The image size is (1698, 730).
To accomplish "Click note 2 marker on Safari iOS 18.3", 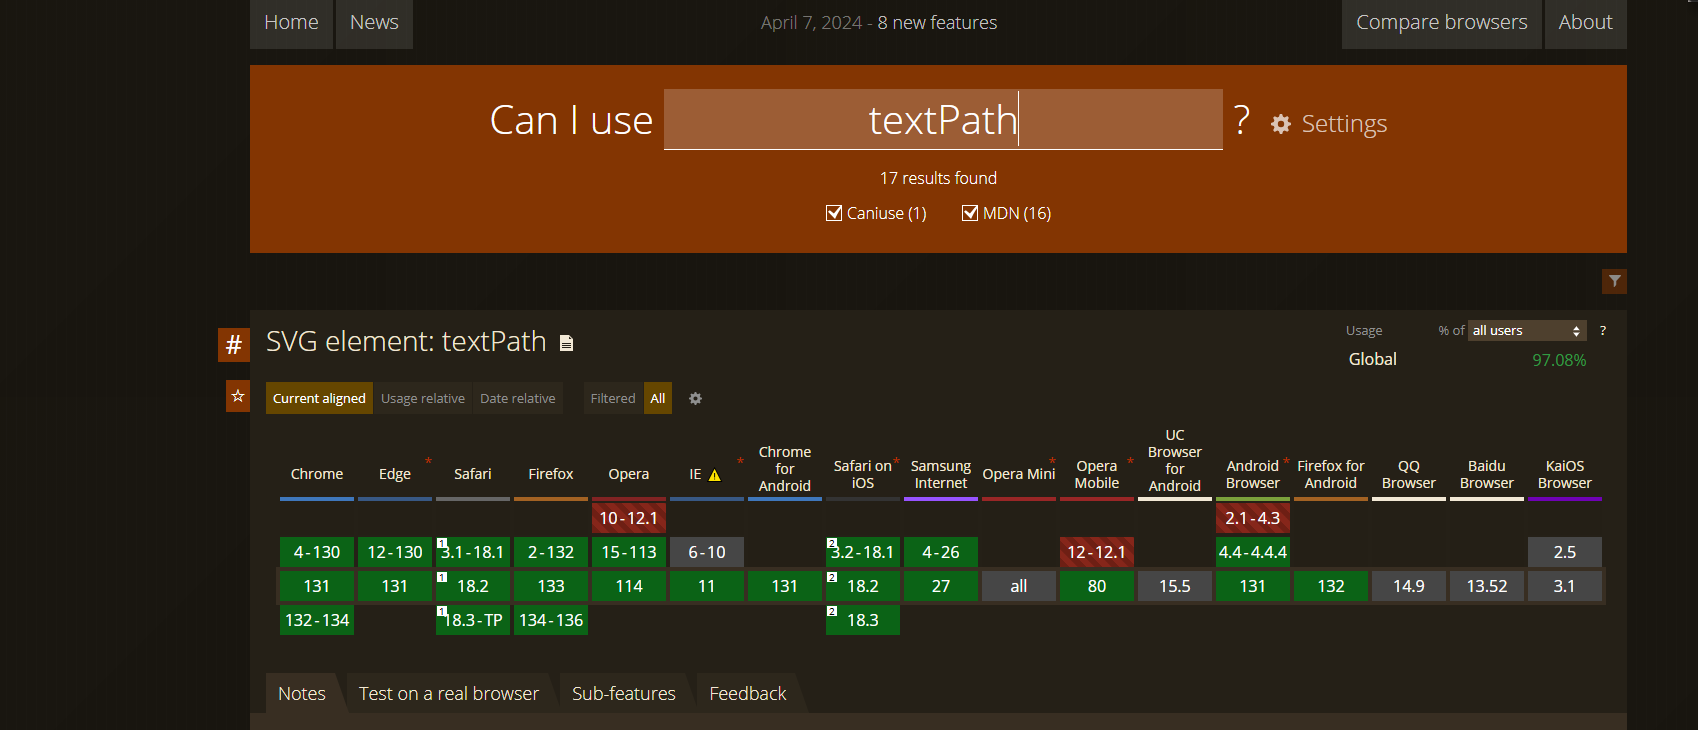I will pyautogui.click(x=831, y=611).
